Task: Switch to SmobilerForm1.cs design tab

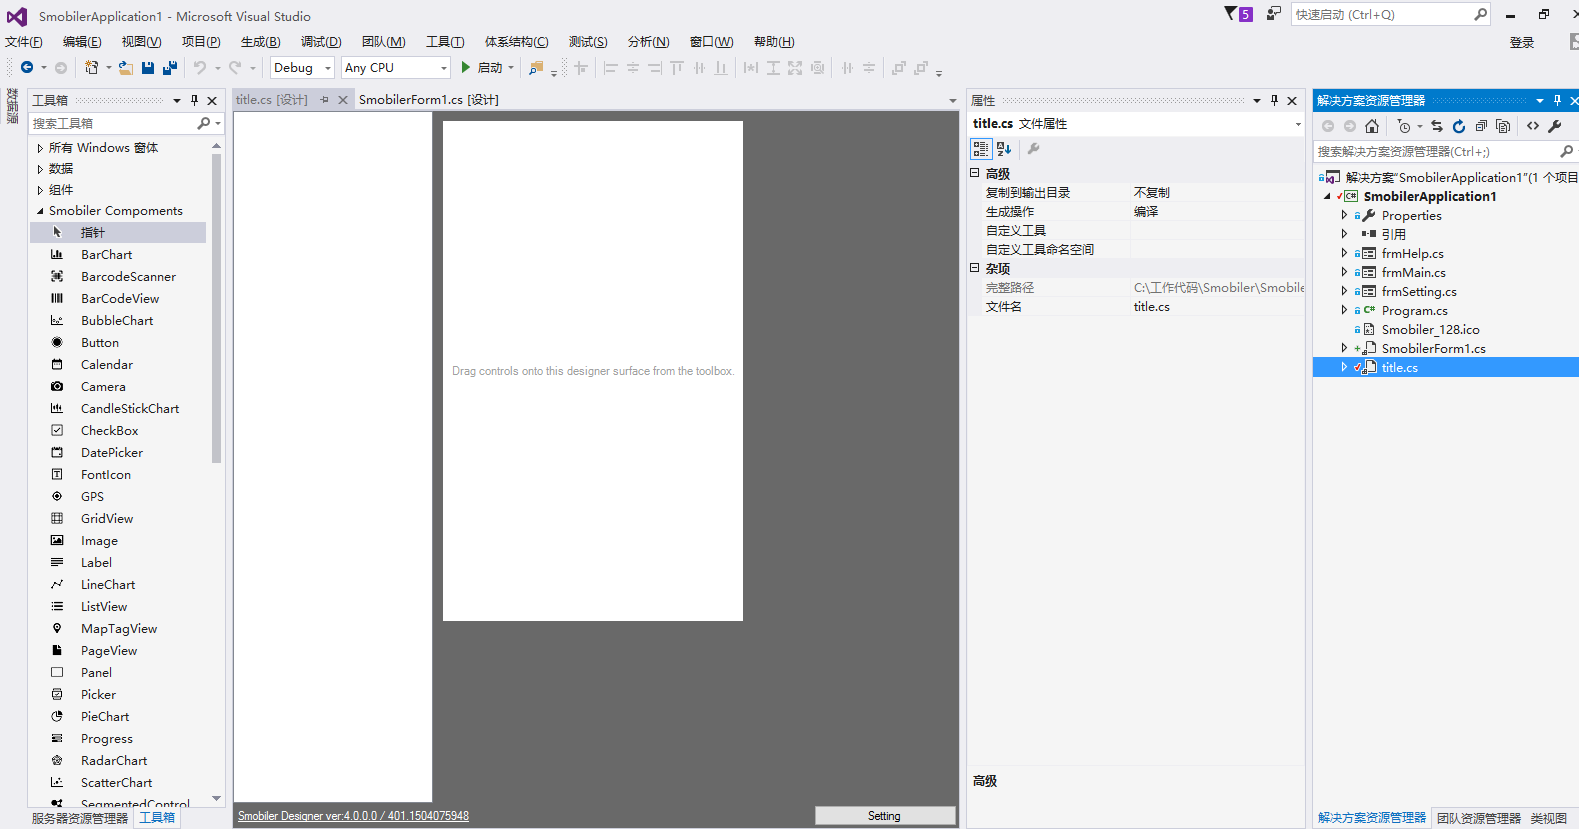Action: 429,100
